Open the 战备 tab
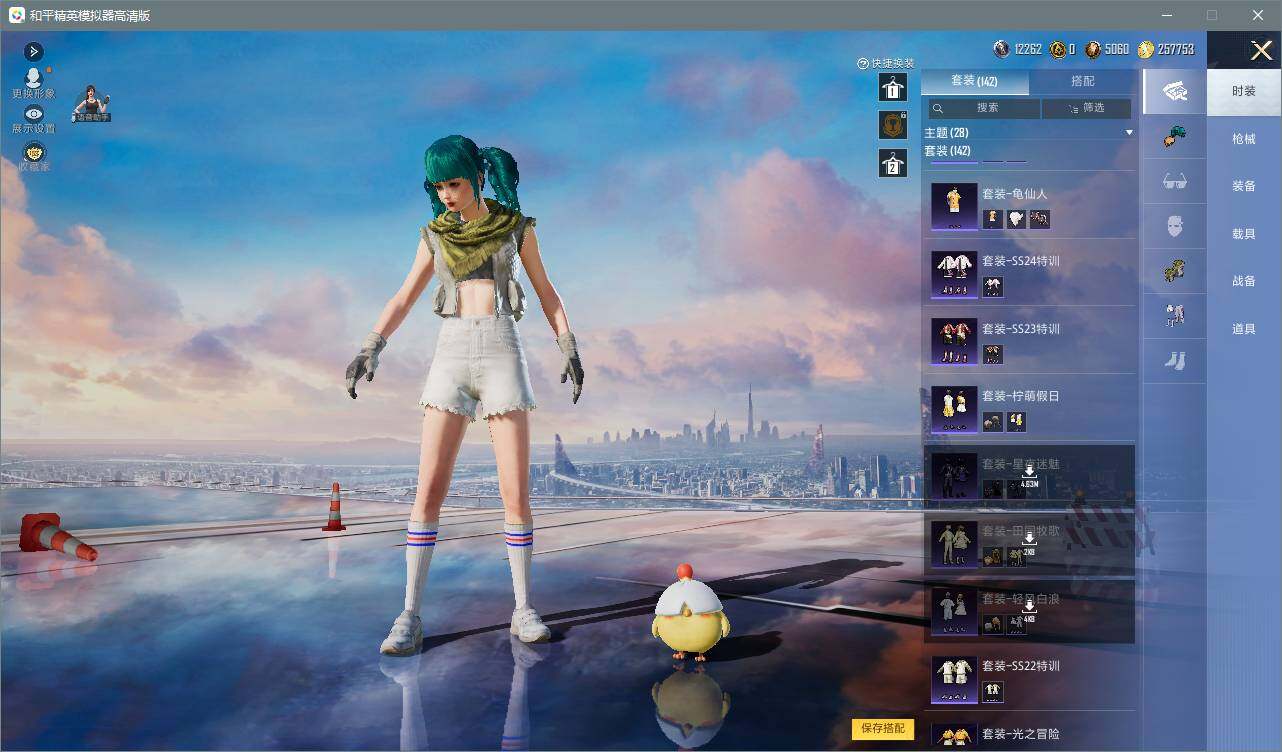The width and height of the screenshot is (1282, 752). (1244, 281)
